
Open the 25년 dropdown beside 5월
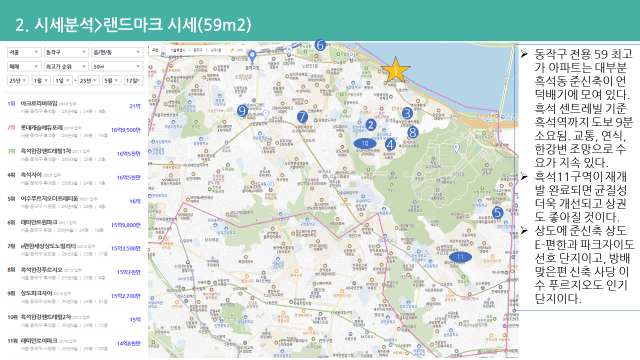[88, 80]
